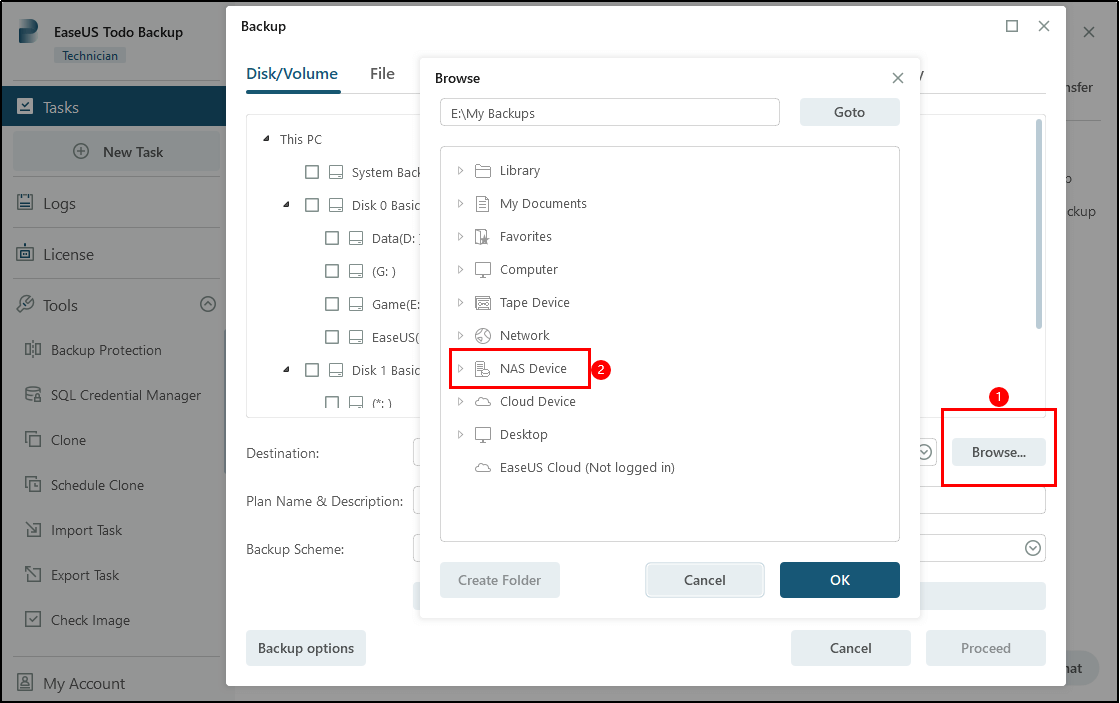
Task: Enable the Disk 1 Basic checkbox
Action: pyautogui.click(x=312, y=370)
